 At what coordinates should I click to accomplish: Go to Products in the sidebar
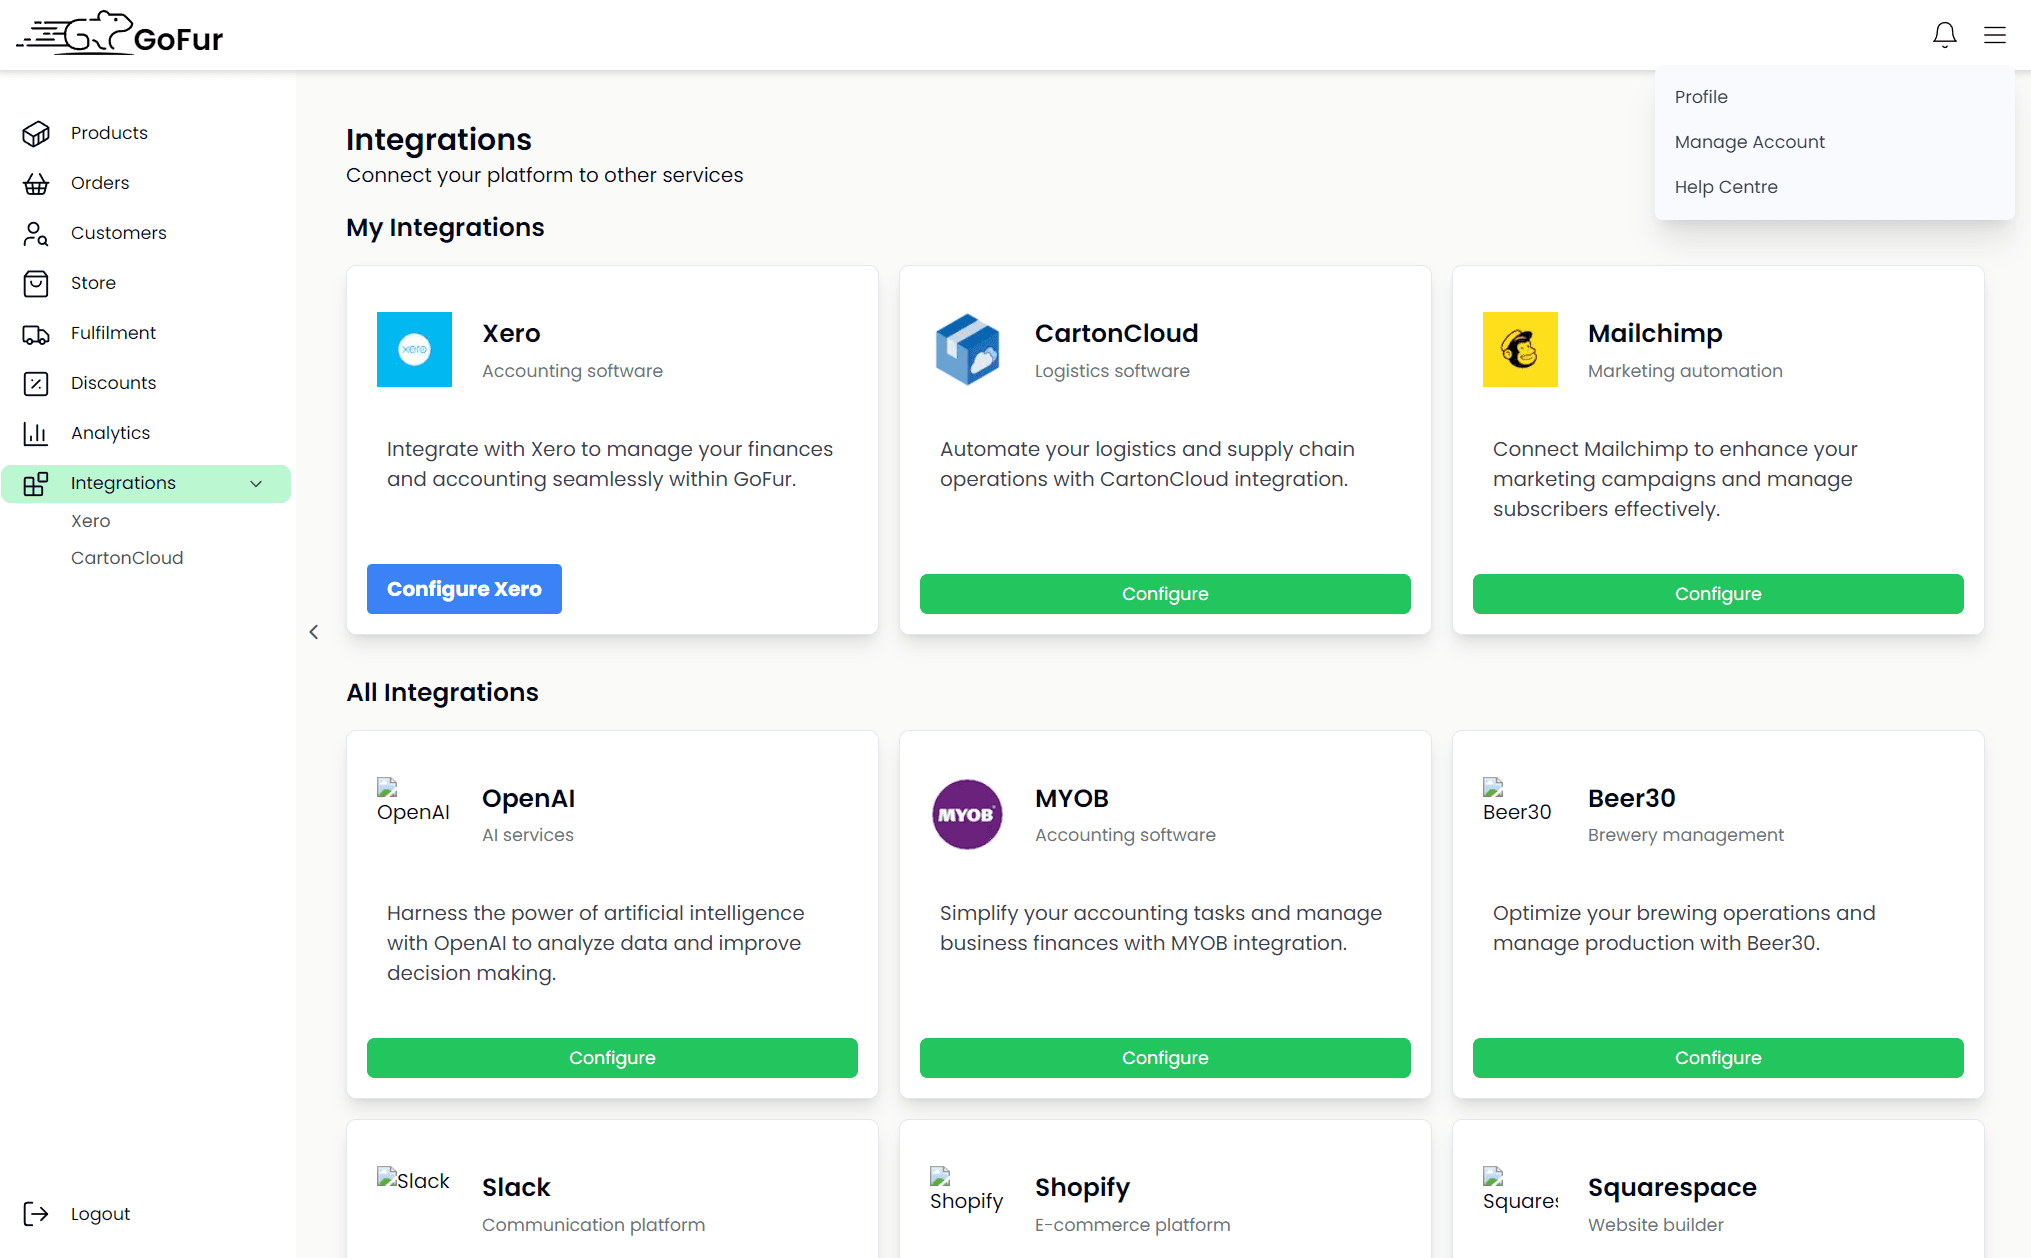(x=109, y=133)
